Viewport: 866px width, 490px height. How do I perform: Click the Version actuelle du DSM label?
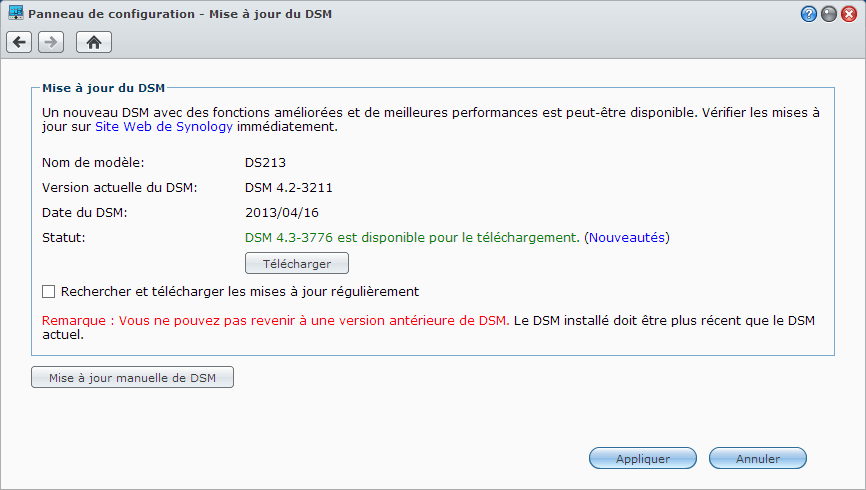coord(119,188)
